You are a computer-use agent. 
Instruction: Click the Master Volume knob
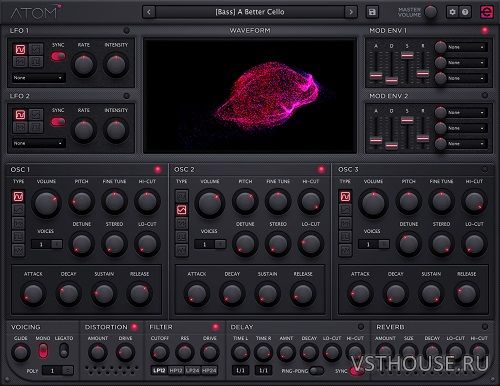click(x=431, y=12)
